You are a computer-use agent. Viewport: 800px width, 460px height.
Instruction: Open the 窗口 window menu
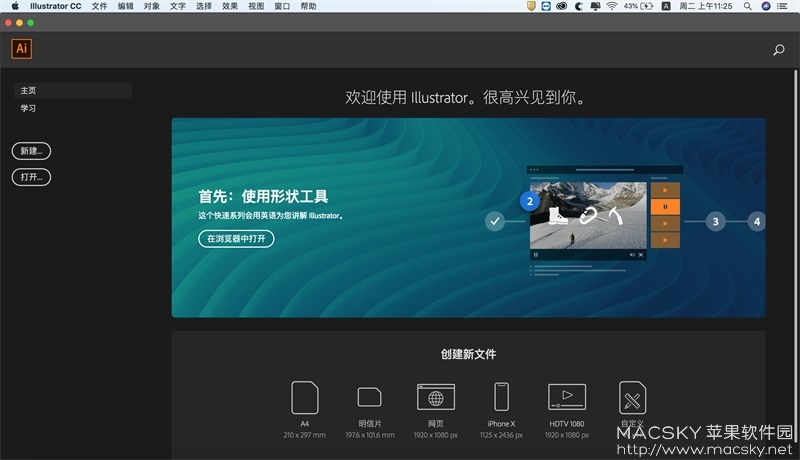click(282, 6)
